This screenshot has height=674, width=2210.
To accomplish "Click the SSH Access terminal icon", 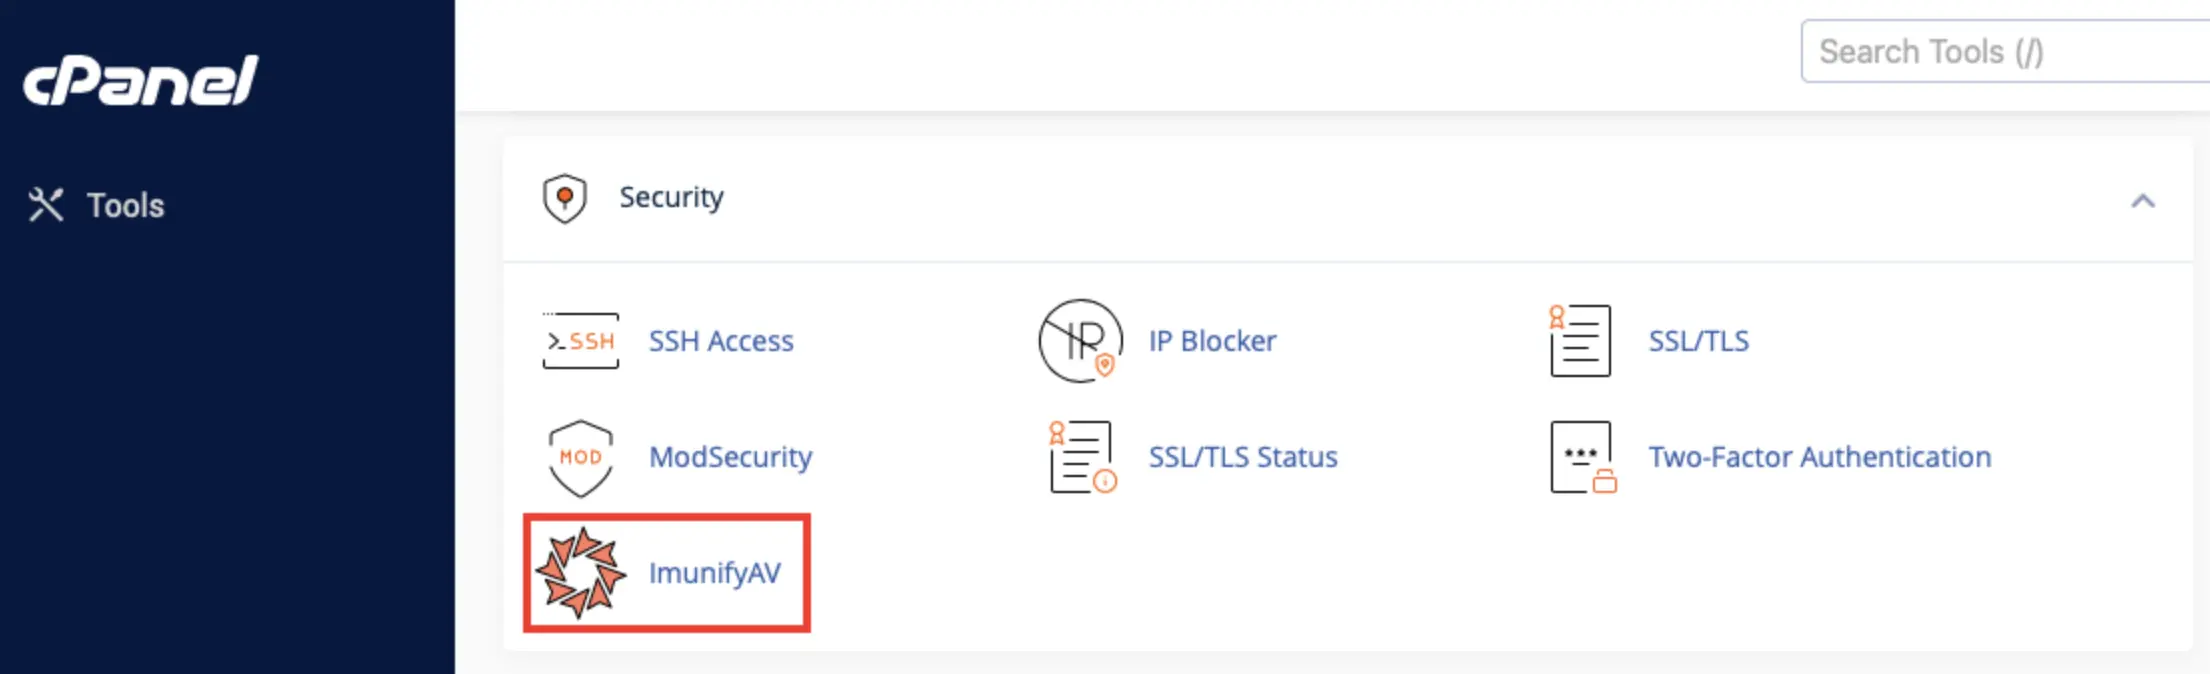I will coord(580,341).
